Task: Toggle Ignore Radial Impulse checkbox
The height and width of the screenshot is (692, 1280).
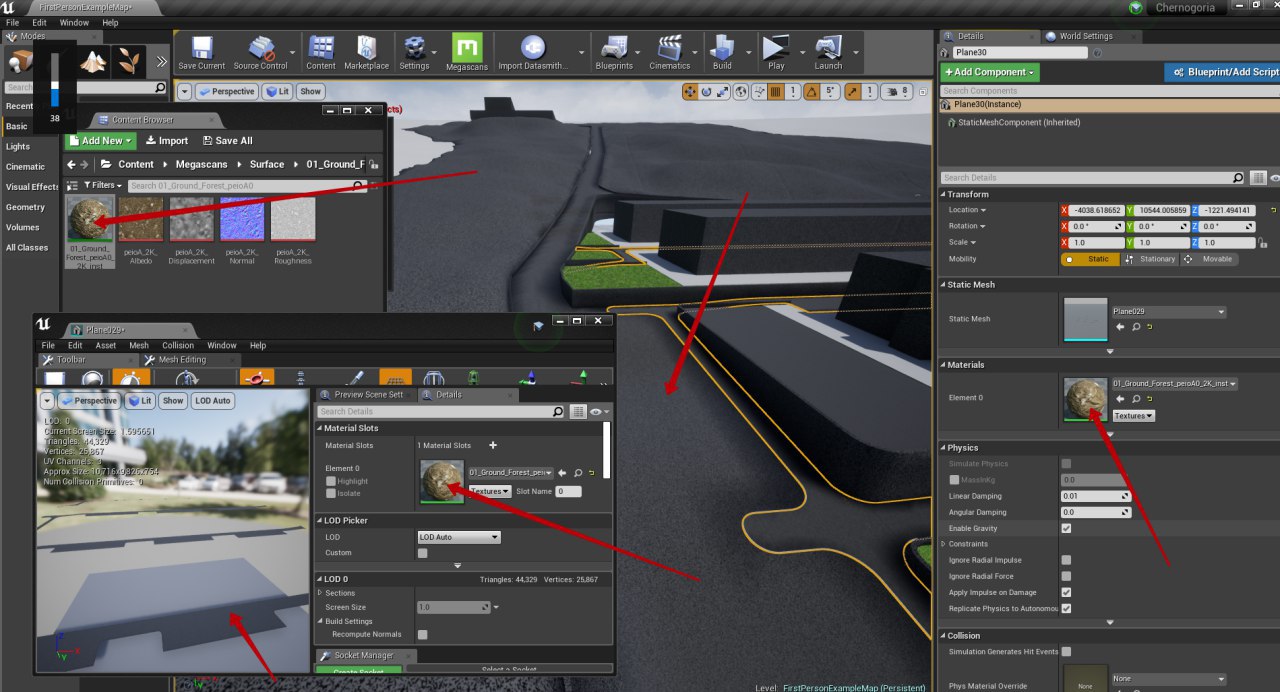Action: [1066, 560]
